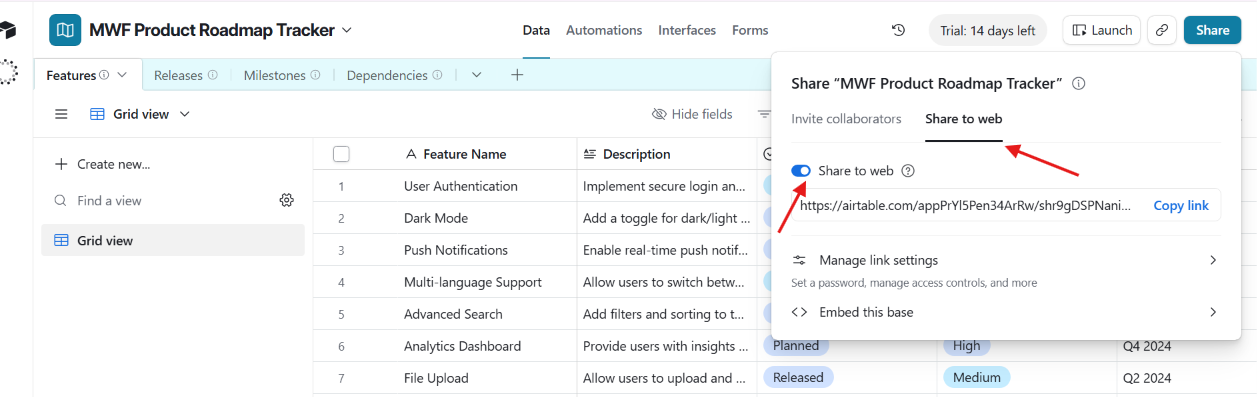Viewport: 1257px width, 397px height.
Task: Click Create new... in sidebar
Action: 102,164
